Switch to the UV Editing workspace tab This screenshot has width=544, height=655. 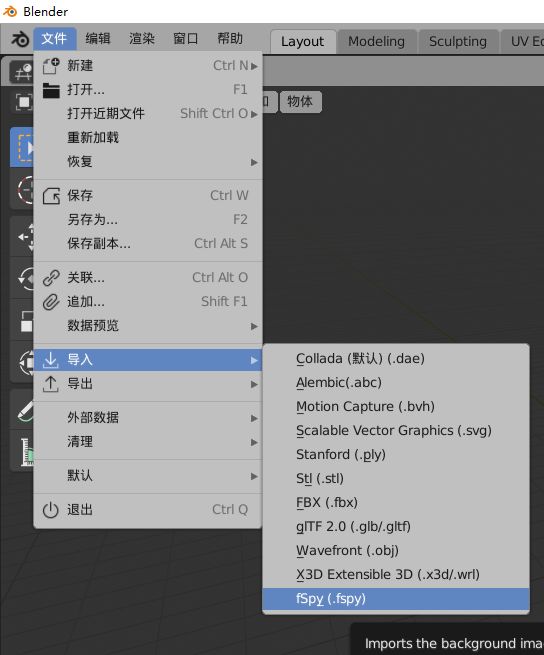(523, 41)
